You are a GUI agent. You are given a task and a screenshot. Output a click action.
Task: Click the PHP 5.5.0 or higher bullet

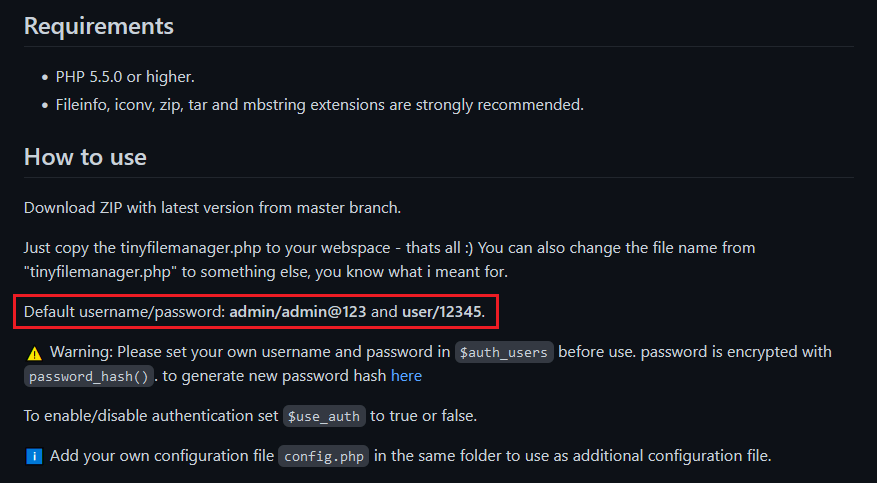125,77
